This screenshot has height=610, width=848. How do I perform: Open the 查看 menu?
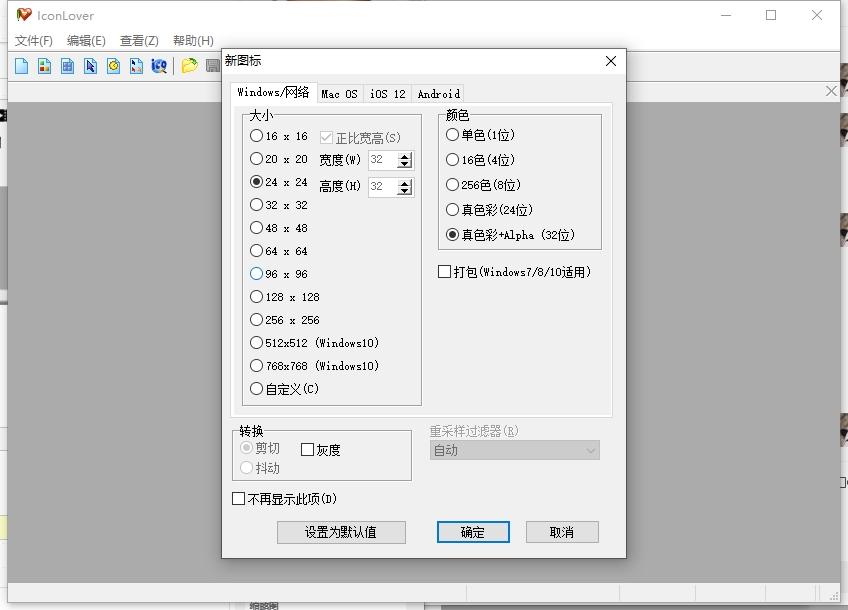[137, 41]
